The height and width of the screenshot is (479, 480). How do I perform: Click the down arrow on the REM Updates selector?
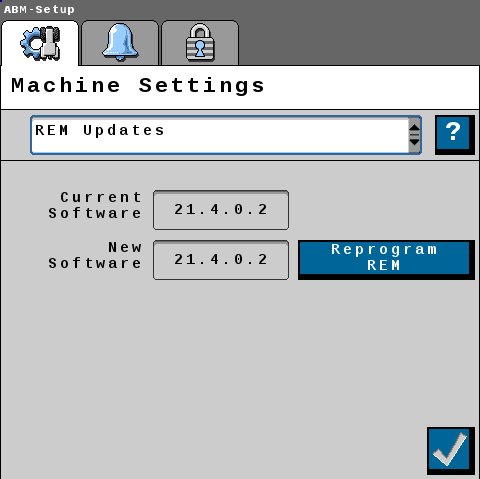click(x=414, y=143)
